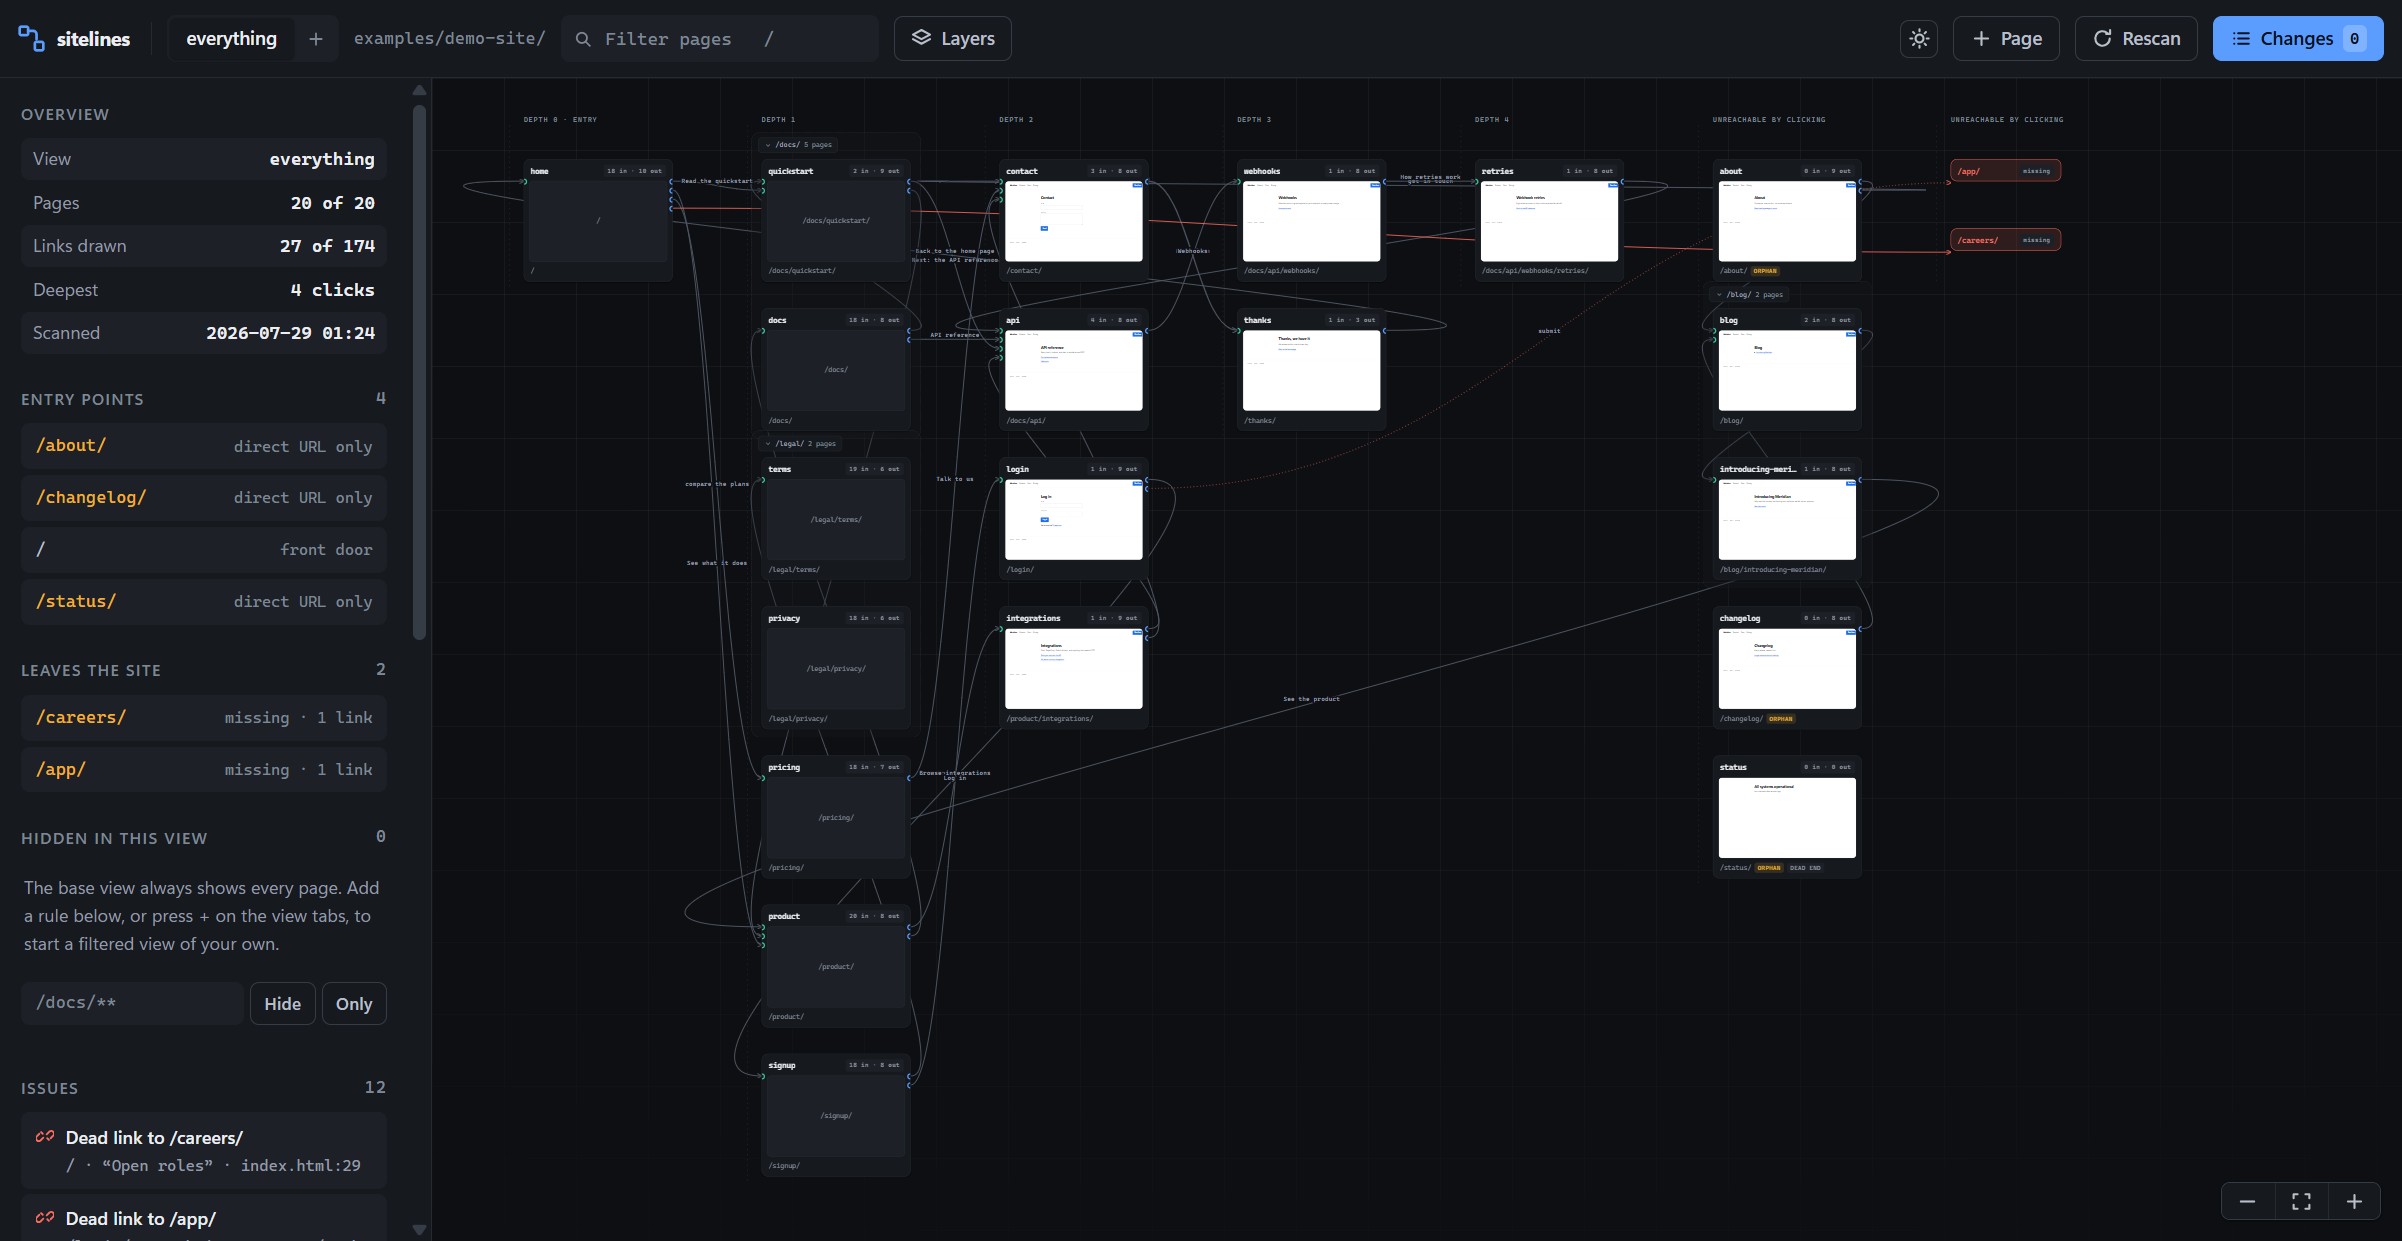Click the Pages 20 of 20 row
2402x1241 pixels.
(x=204, y=203)
